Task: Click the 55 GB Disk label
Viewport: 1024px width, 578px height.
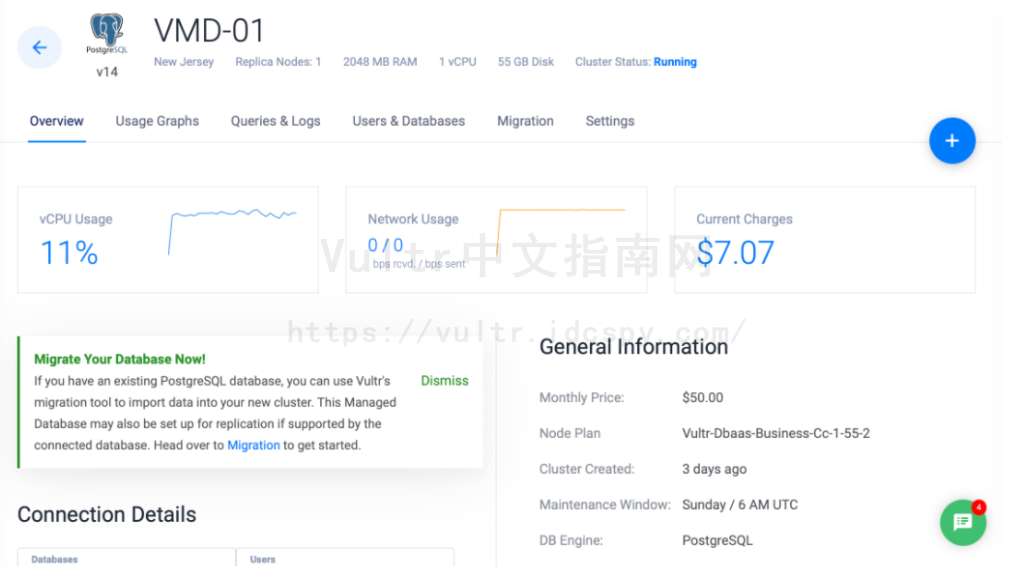Action: [x=526, y=62]
